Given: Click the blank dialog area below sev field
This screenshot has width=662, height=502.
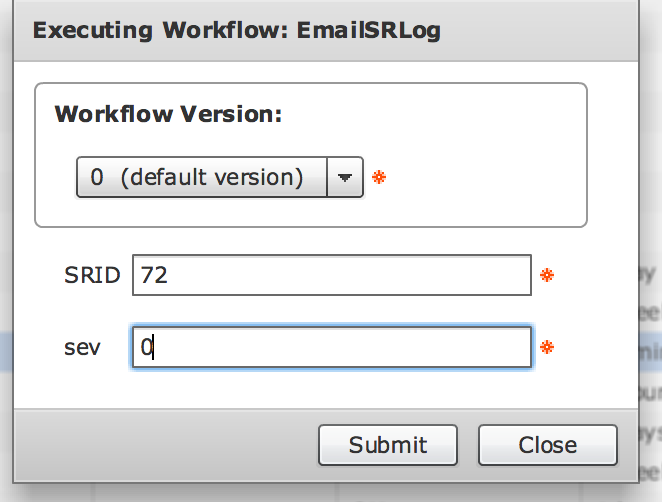Looking at the screenshot, I should (x=326, y=388).
